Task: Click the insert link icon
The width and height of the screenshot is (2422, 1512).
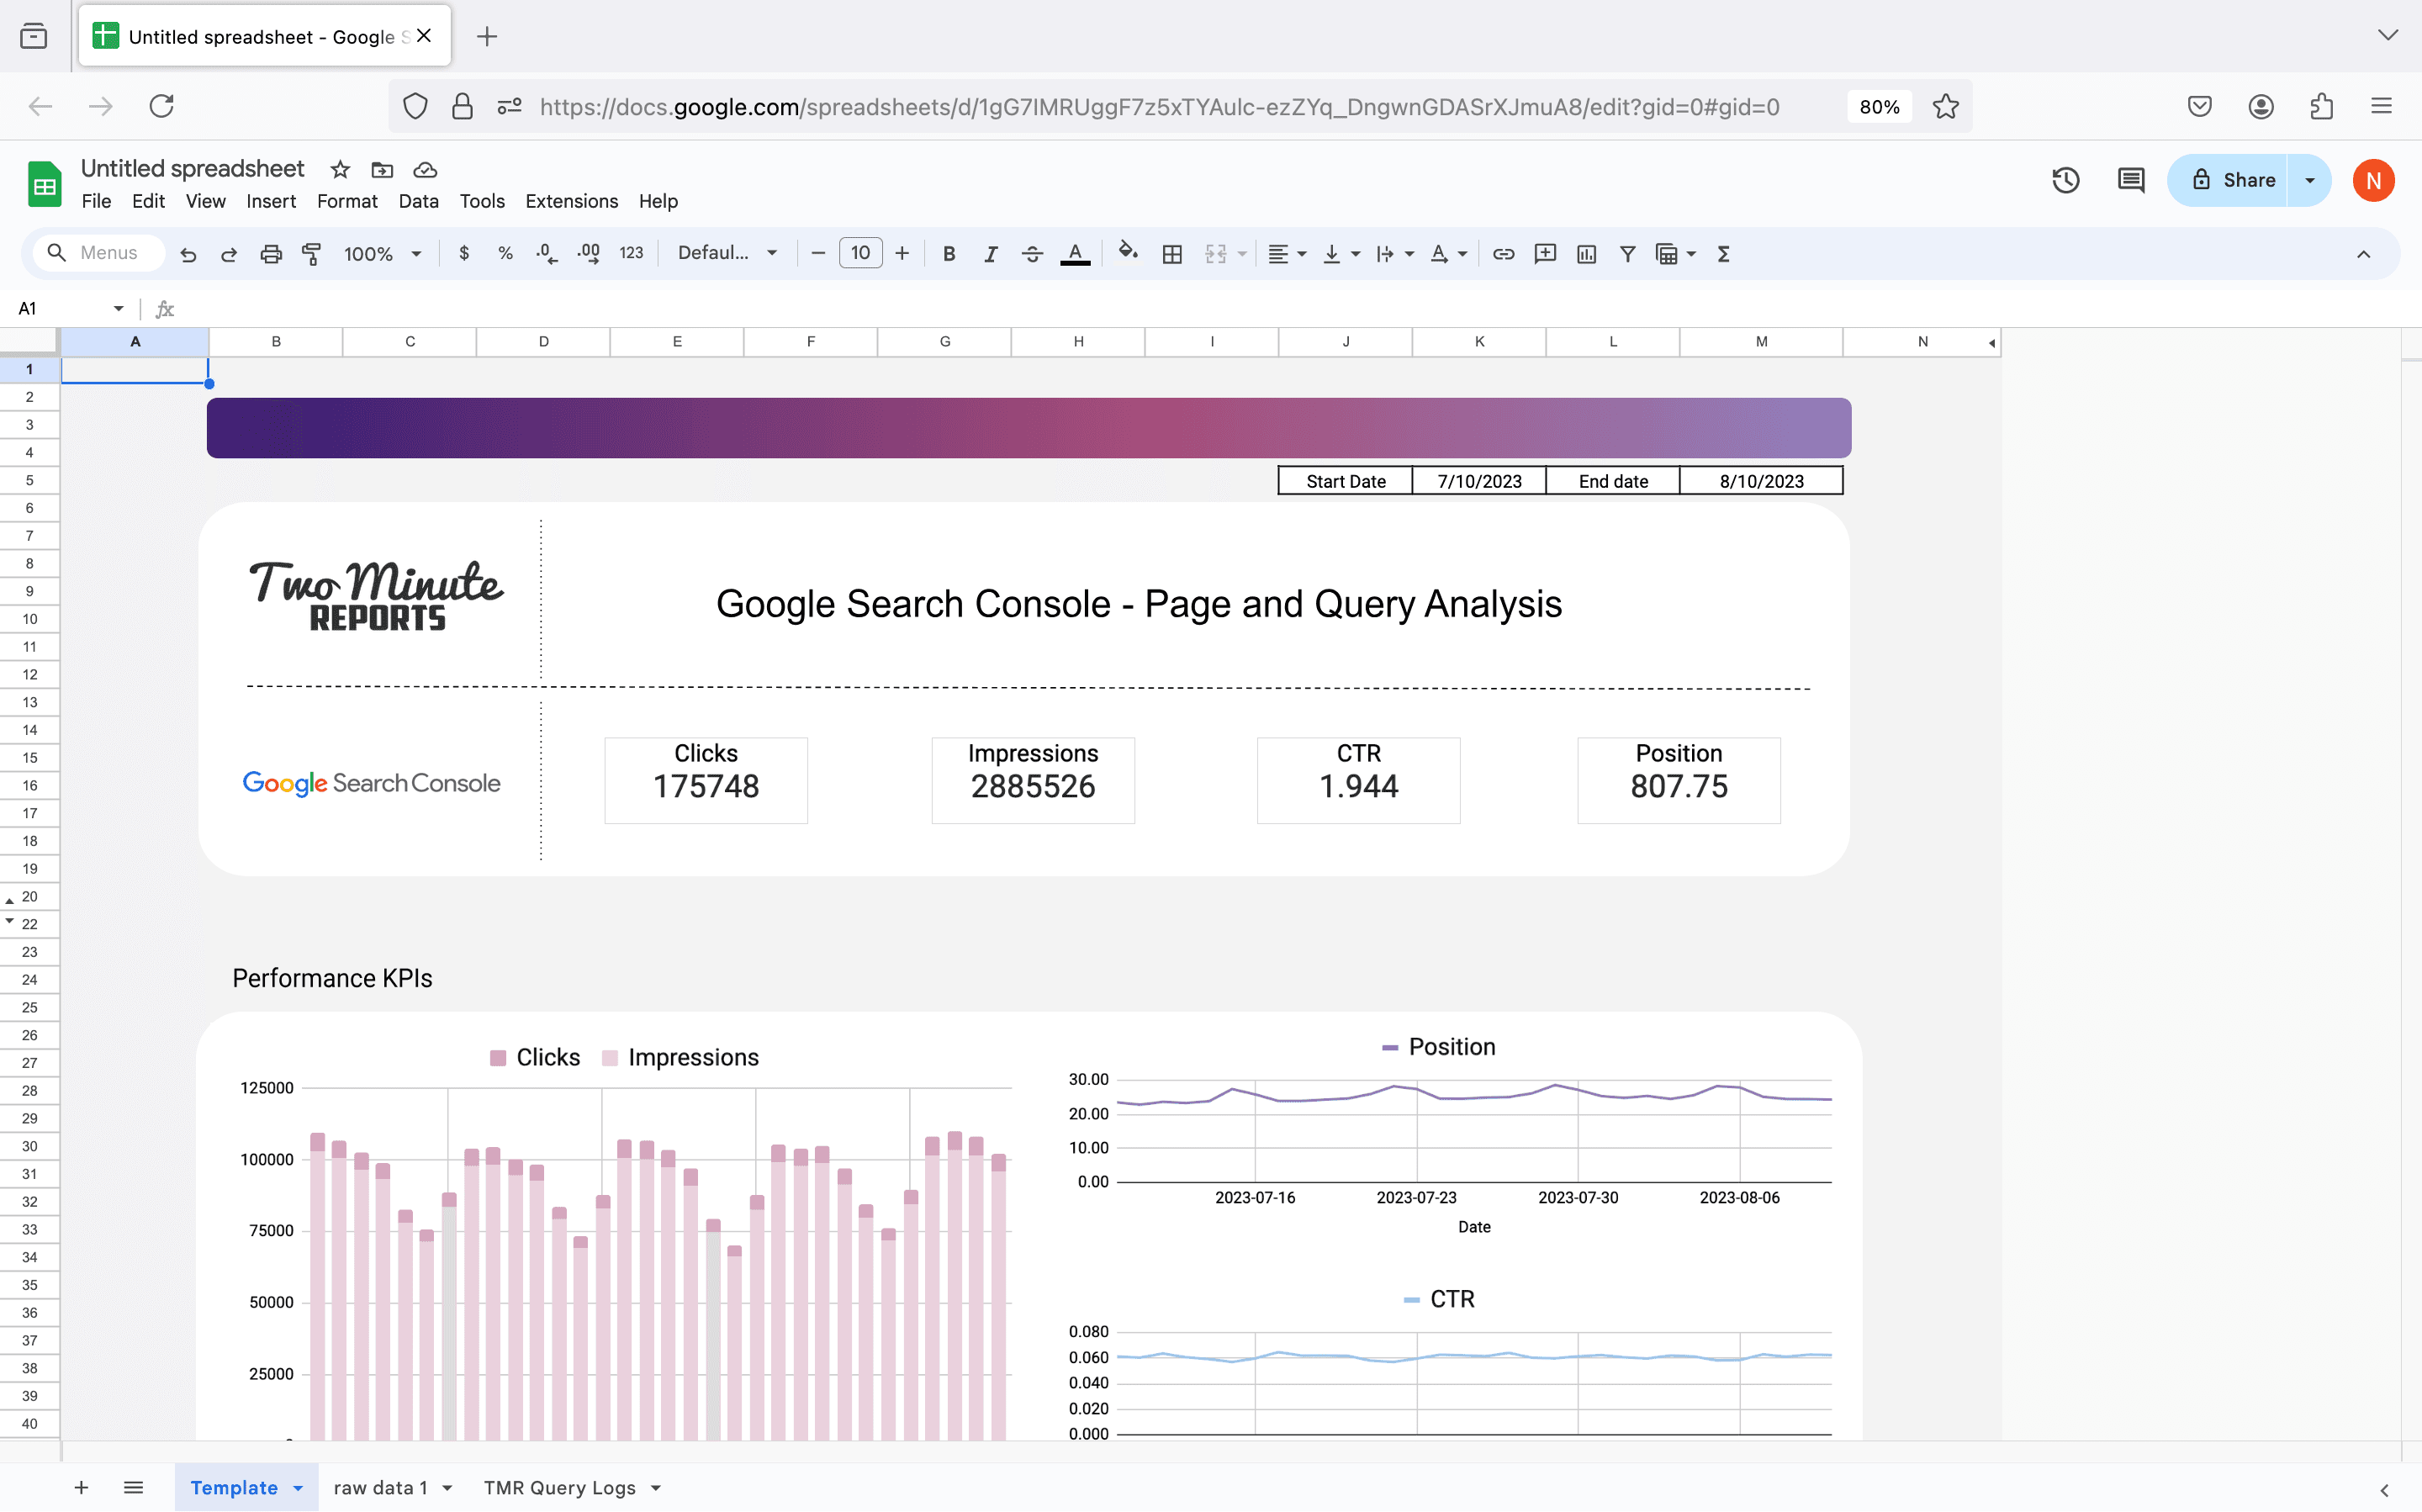Action: pos(1503,254)
